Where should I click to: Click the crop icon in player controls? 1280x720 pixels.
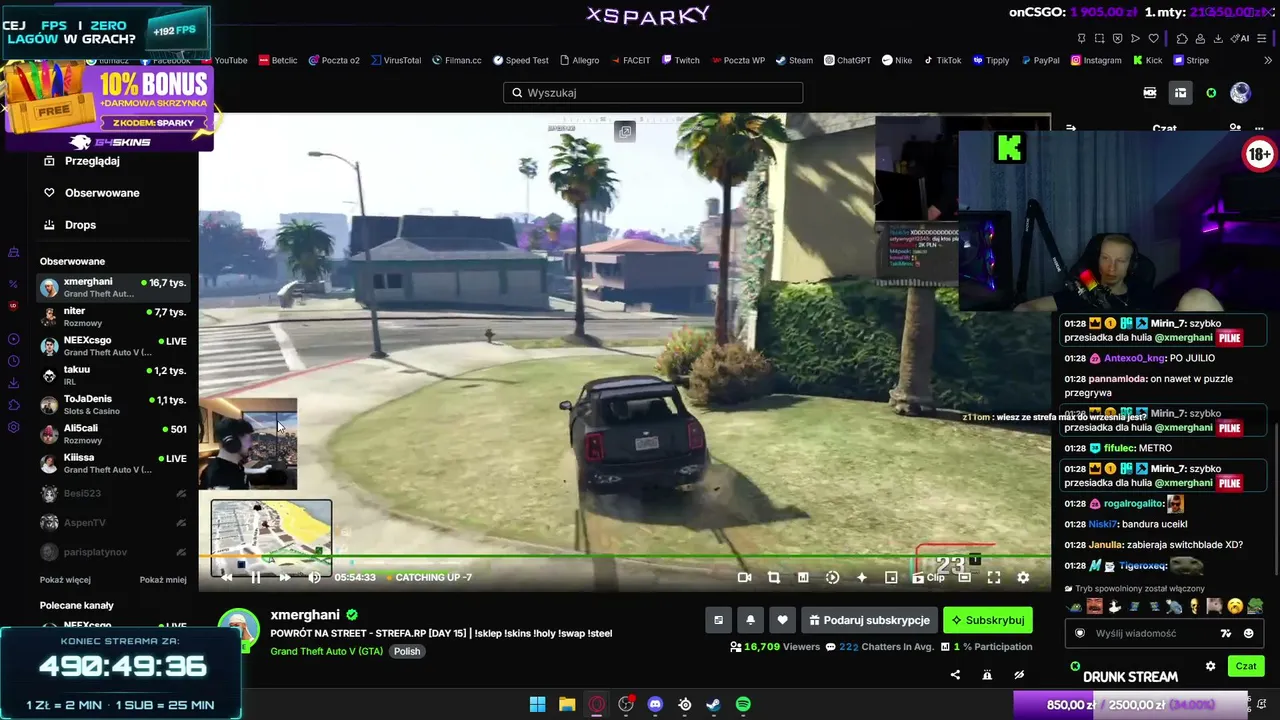click(773, 577)
